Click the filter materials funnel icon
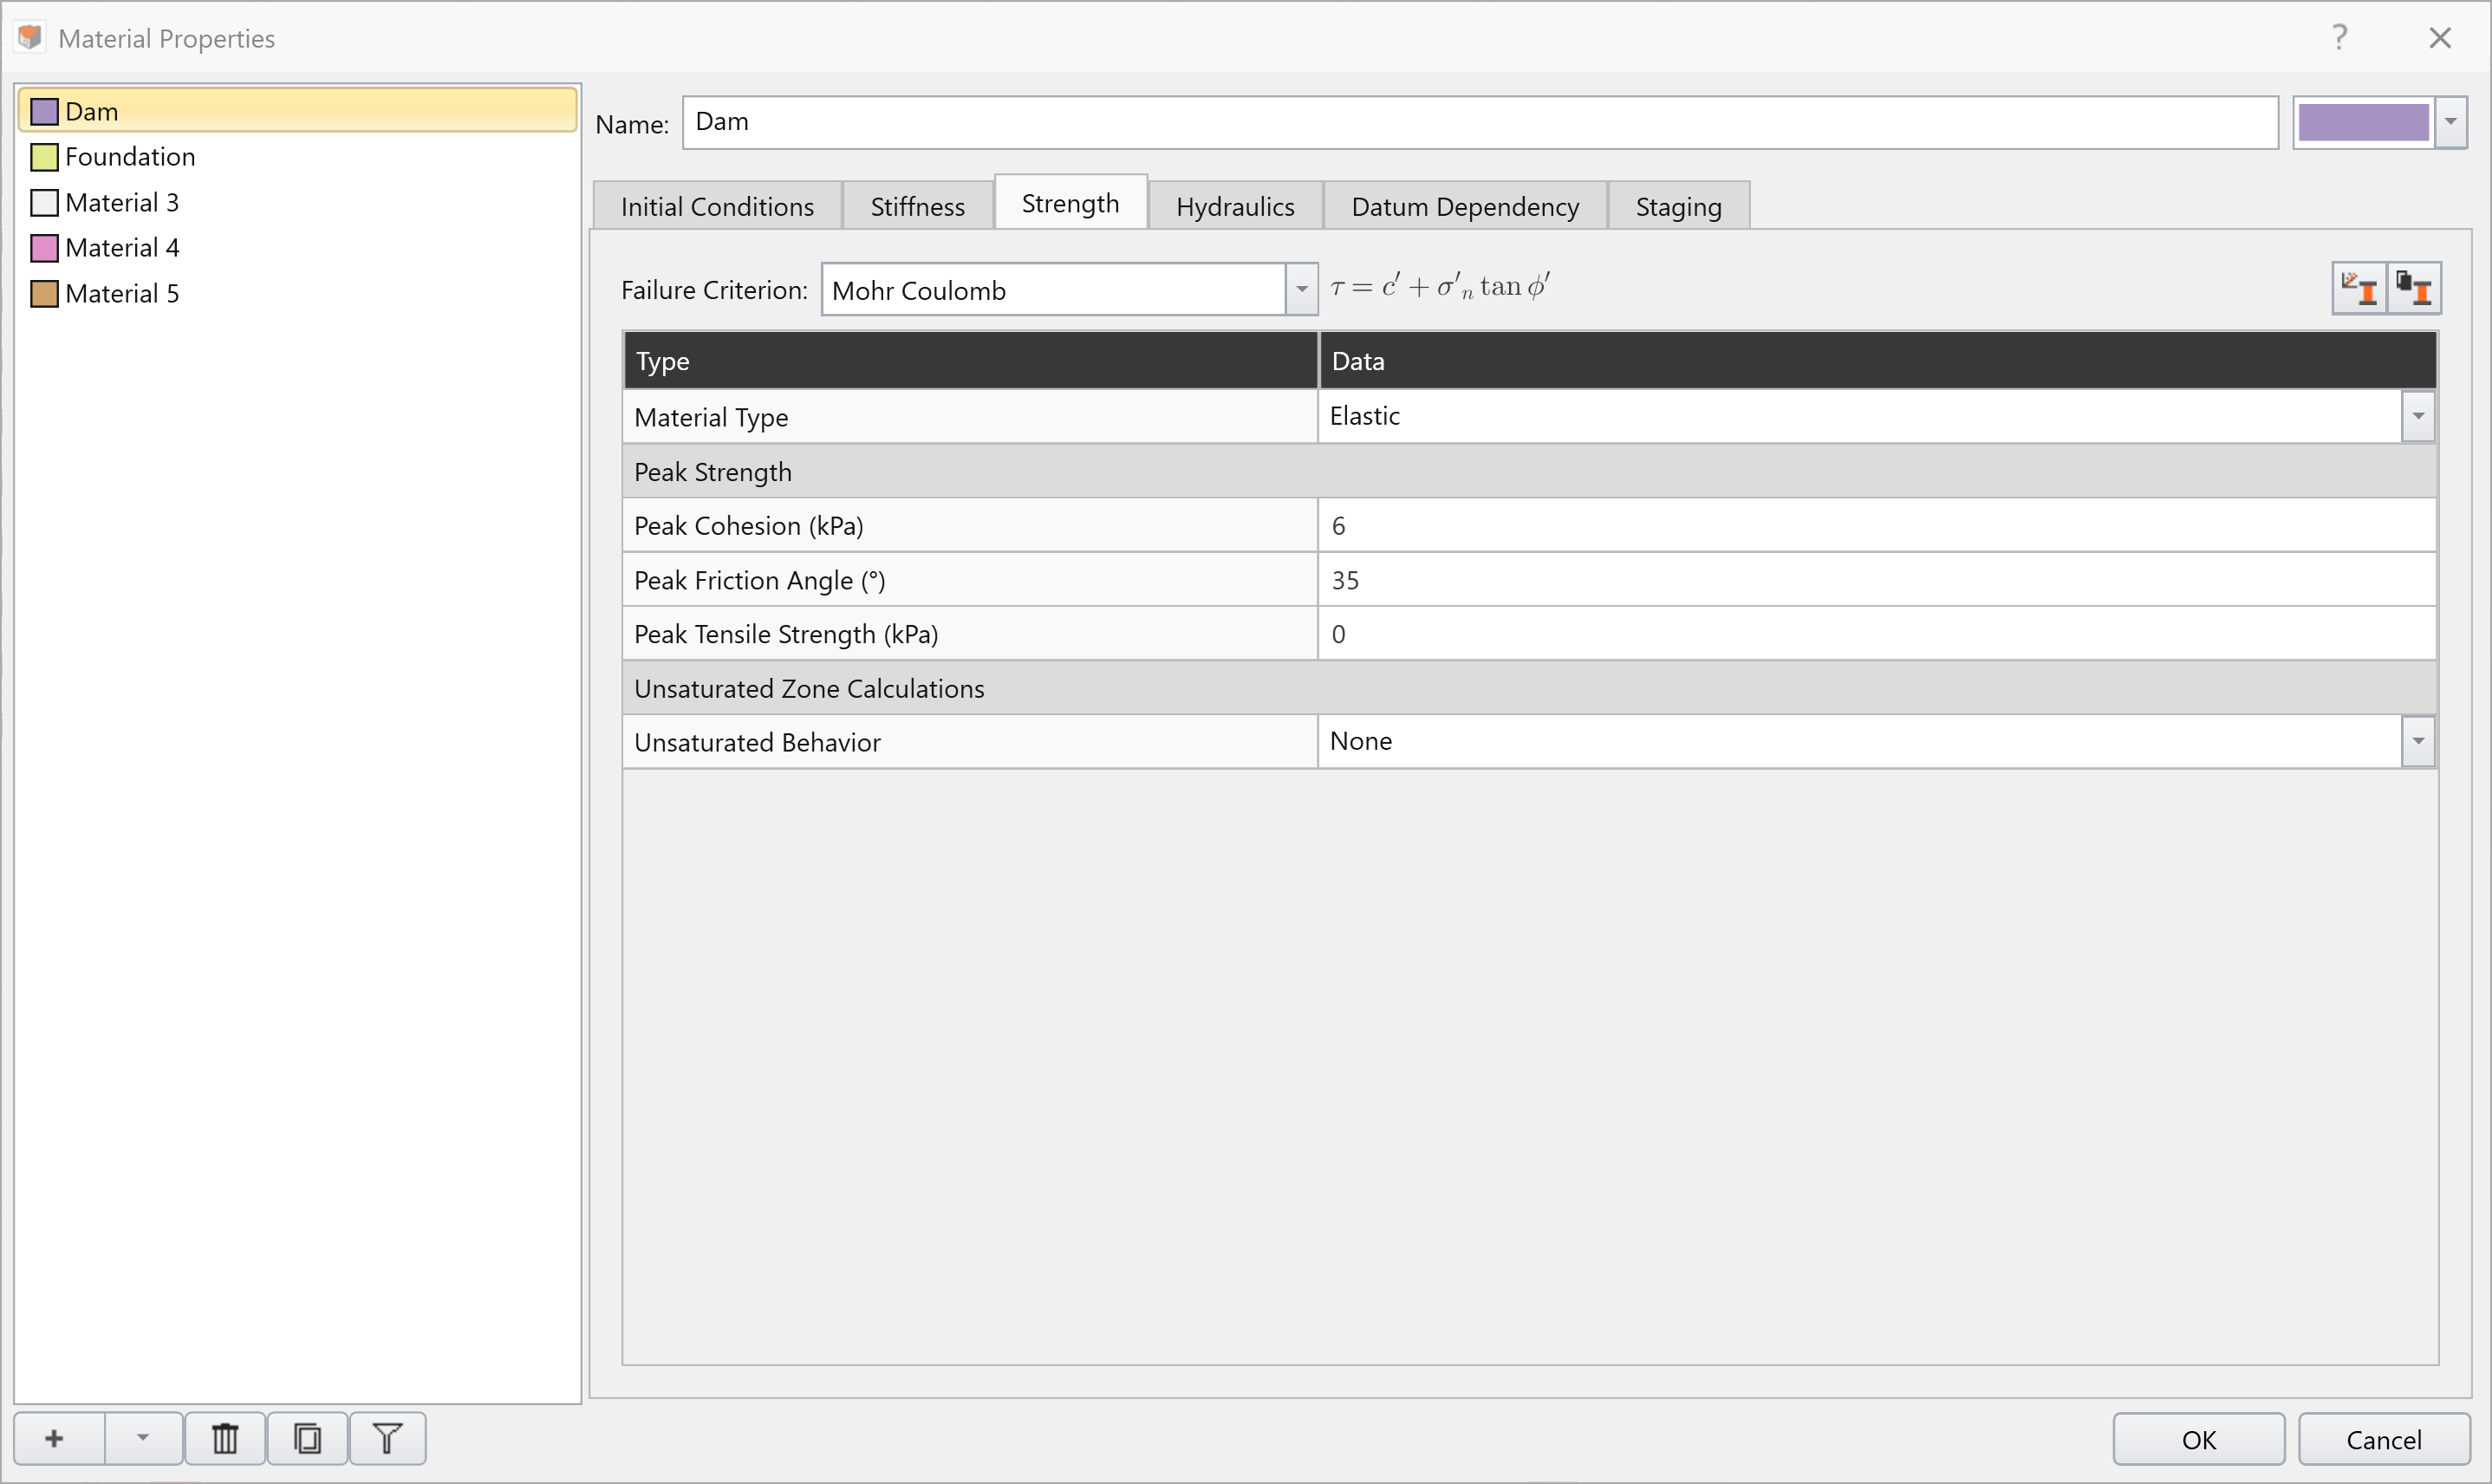Viewport: 2492px width, 1484px height. [x=388, y=1438]
